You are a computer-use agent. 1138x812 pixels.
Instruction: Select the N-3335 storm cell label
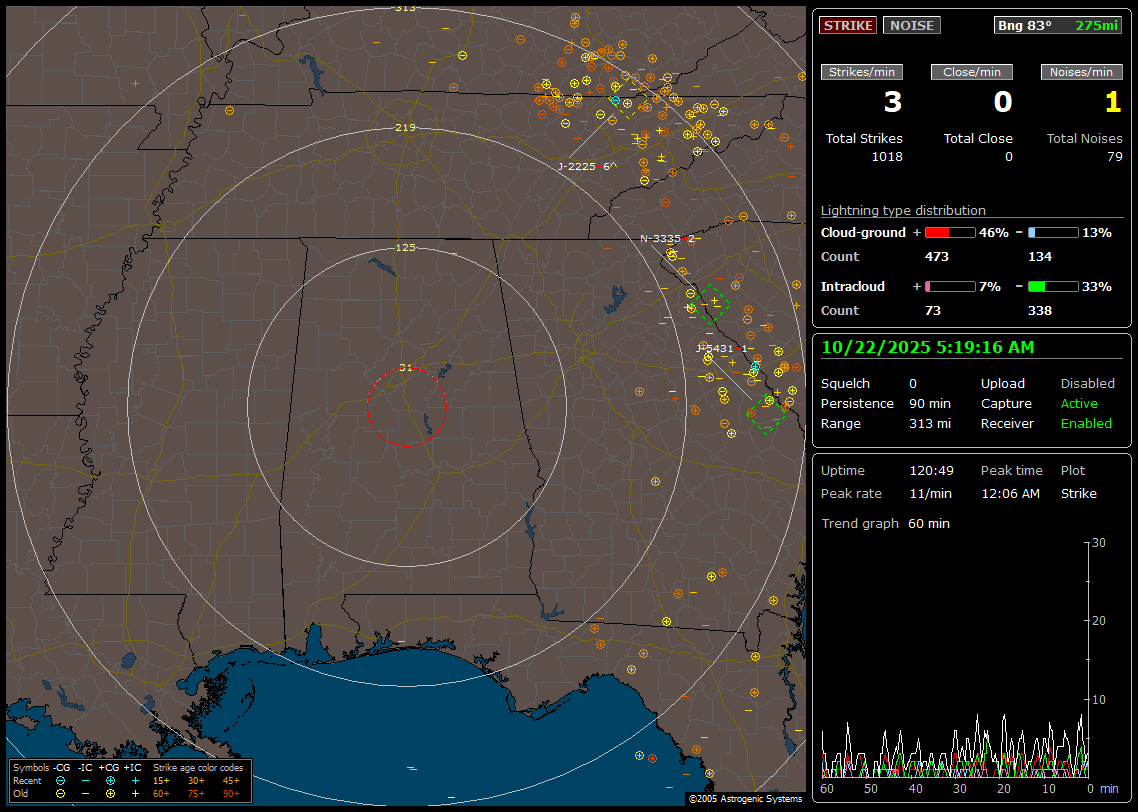(660, 239)
